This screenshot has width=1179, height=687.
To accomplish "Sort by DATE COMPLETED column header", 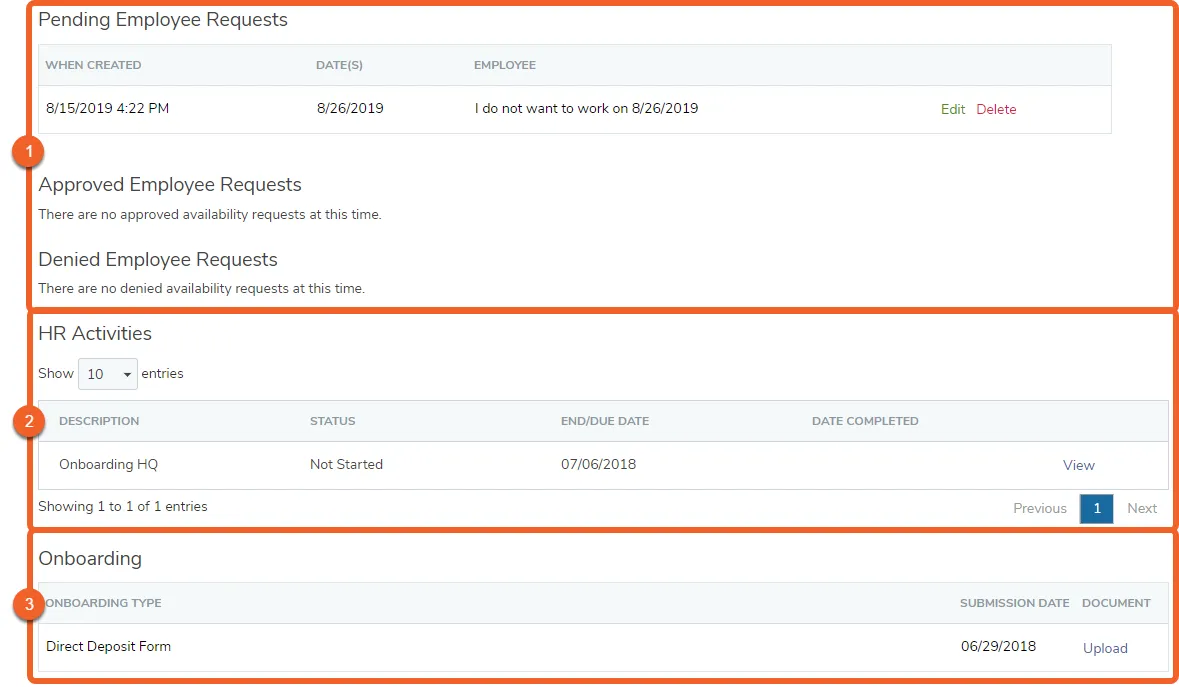I will (865, 421).
